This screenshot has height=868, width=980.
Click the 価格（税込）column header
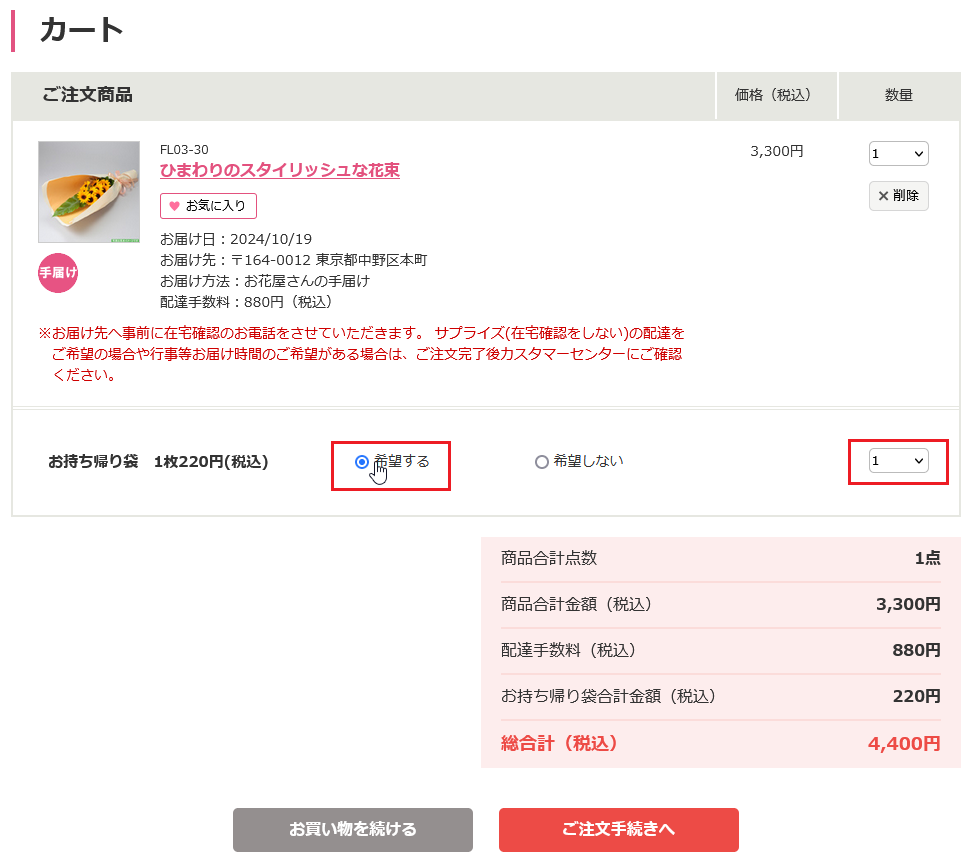click(776, 95)
